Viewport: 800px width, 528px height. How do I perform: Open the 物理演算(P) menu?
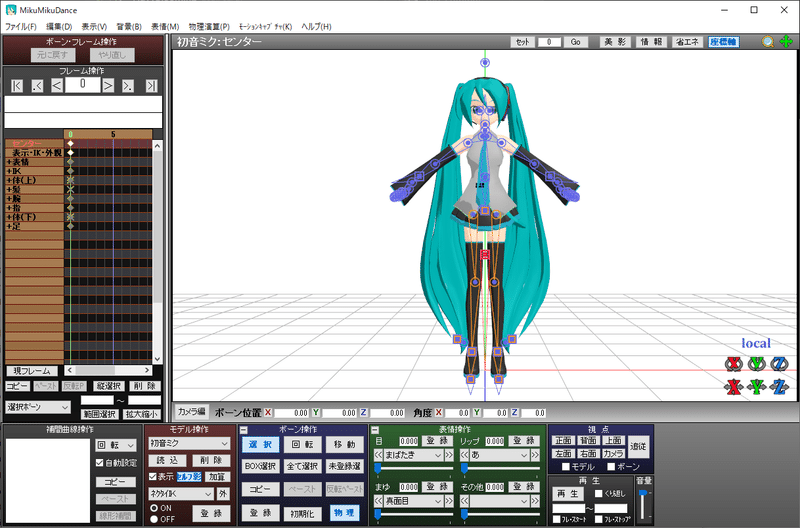[x=209, y=27]
